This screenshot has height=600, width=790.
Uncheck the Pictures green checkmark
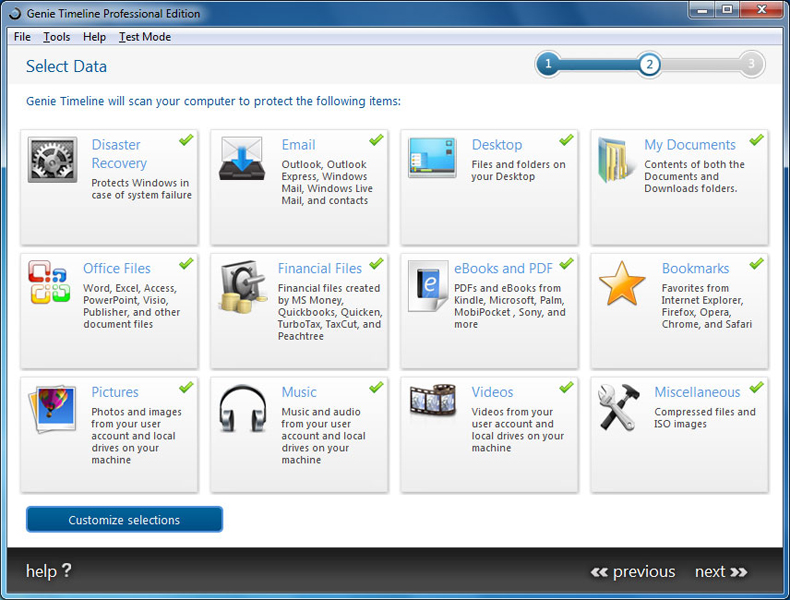[186, 387]
